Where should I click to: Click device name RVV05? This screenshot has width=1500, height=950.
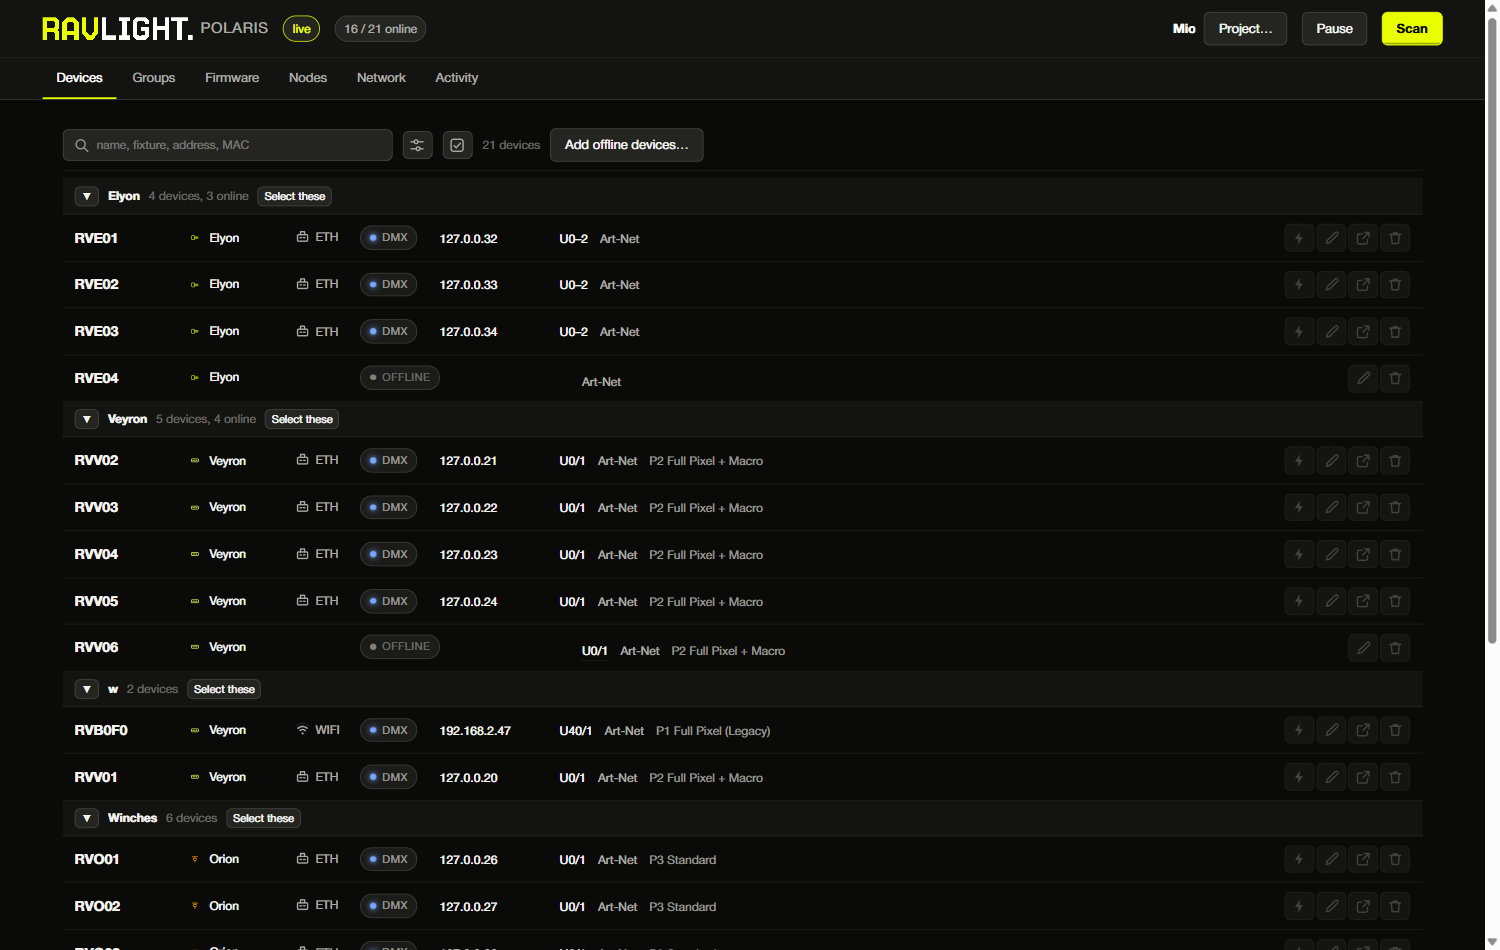tap(96, 601)
